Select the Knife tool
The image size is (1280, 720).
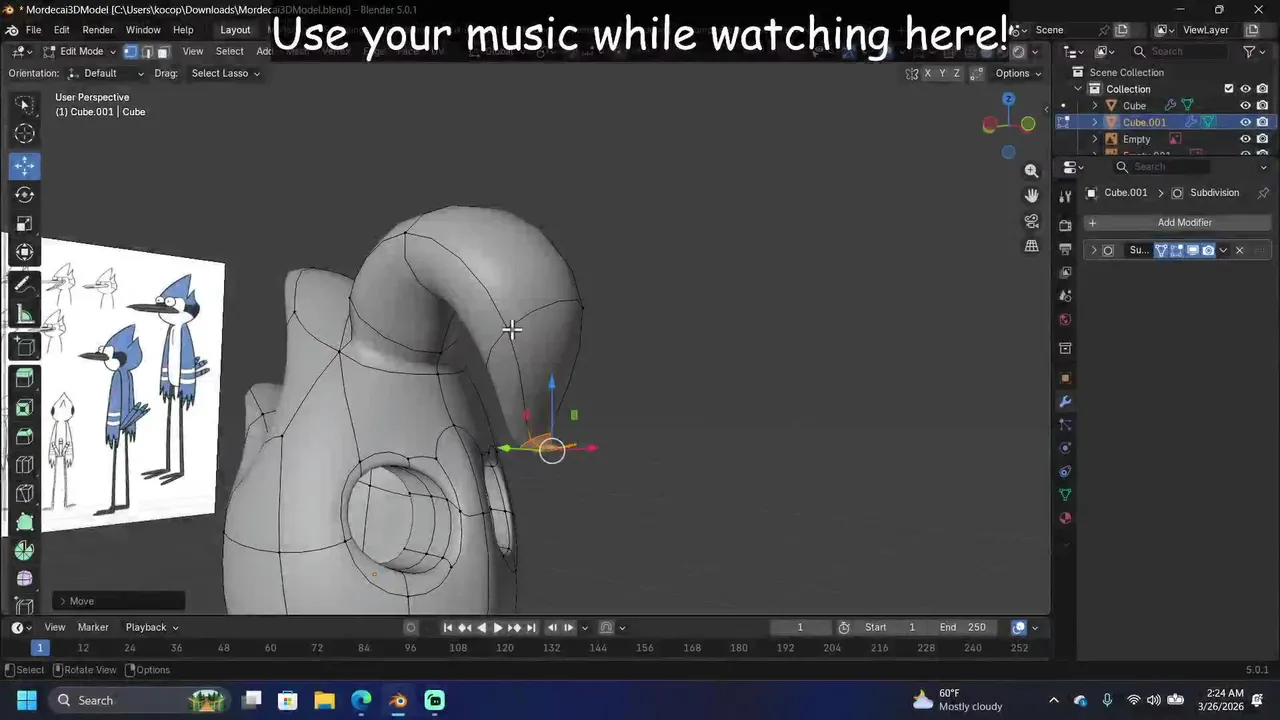(25, 493)
